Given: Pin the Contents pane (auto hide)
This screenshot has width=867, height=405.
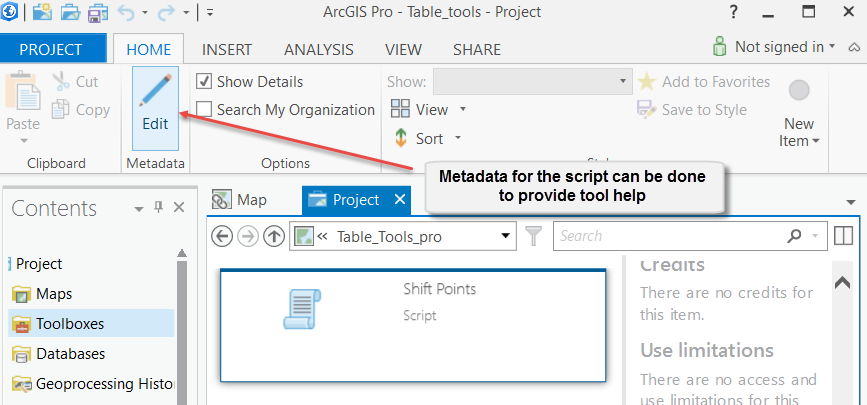Looking at the screenshot, I should (159, 208).
